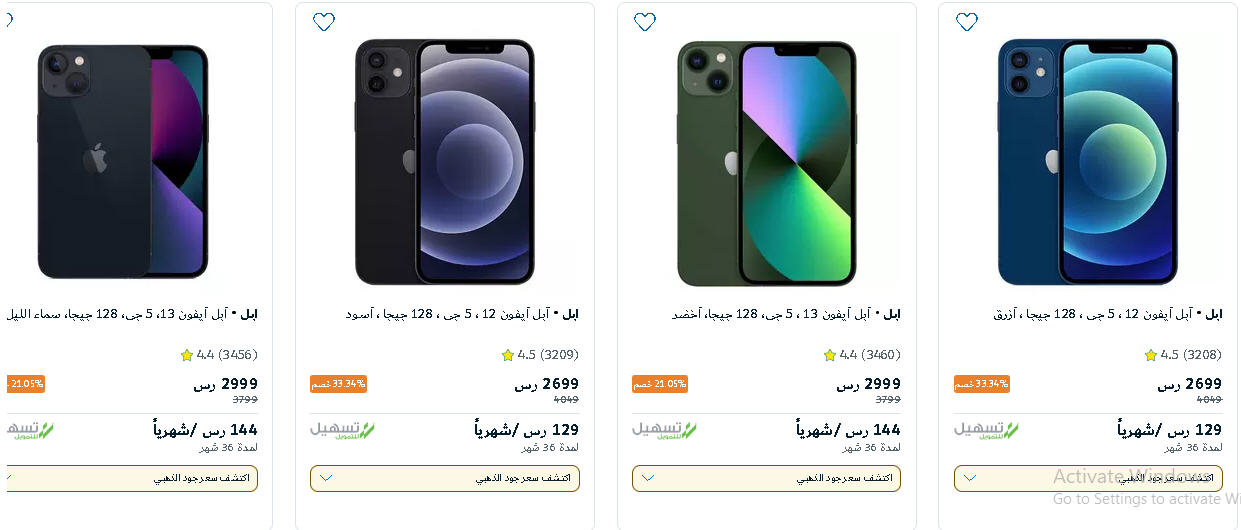Click Tasheel finance logo on green iPhone 13
1241x530 pixels.
(x=664, y=430)
